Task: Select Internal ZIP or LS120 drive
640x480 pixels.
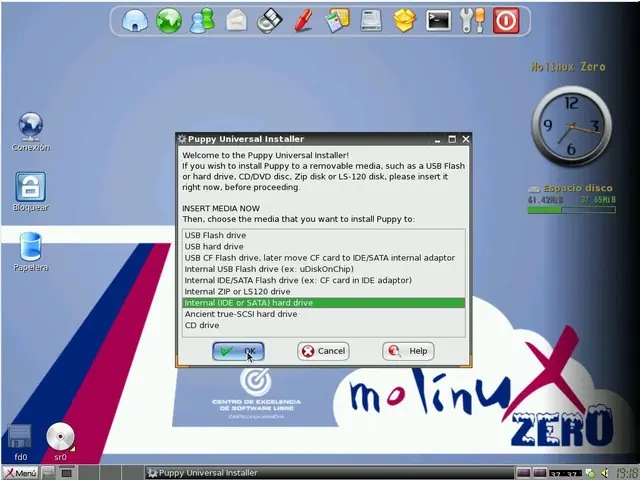Action: (x=324, y=291)
